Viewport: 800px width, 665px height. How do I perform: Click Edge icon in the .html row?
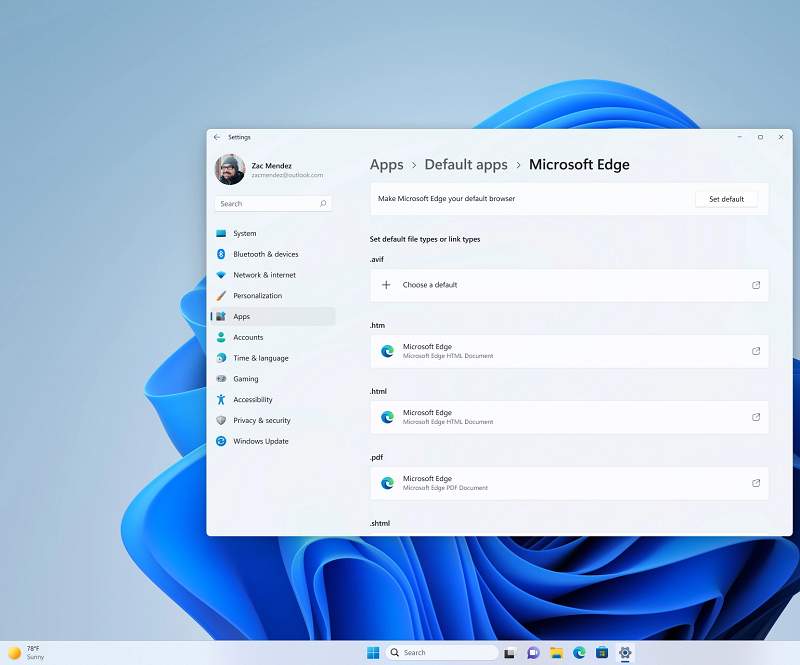pyautogui.click(x=387, y=417)
